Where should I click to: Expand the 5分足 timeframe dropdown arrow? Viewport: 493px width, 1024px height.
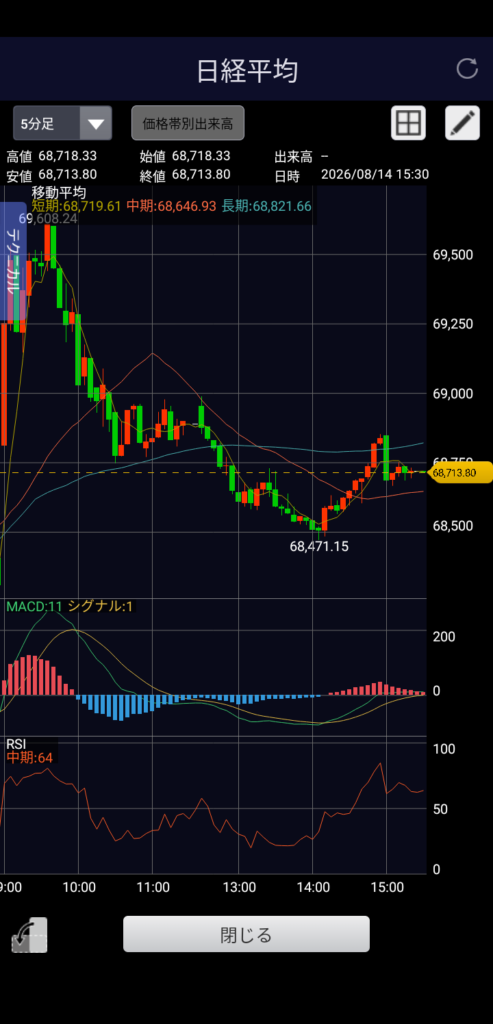pos(96,123)
